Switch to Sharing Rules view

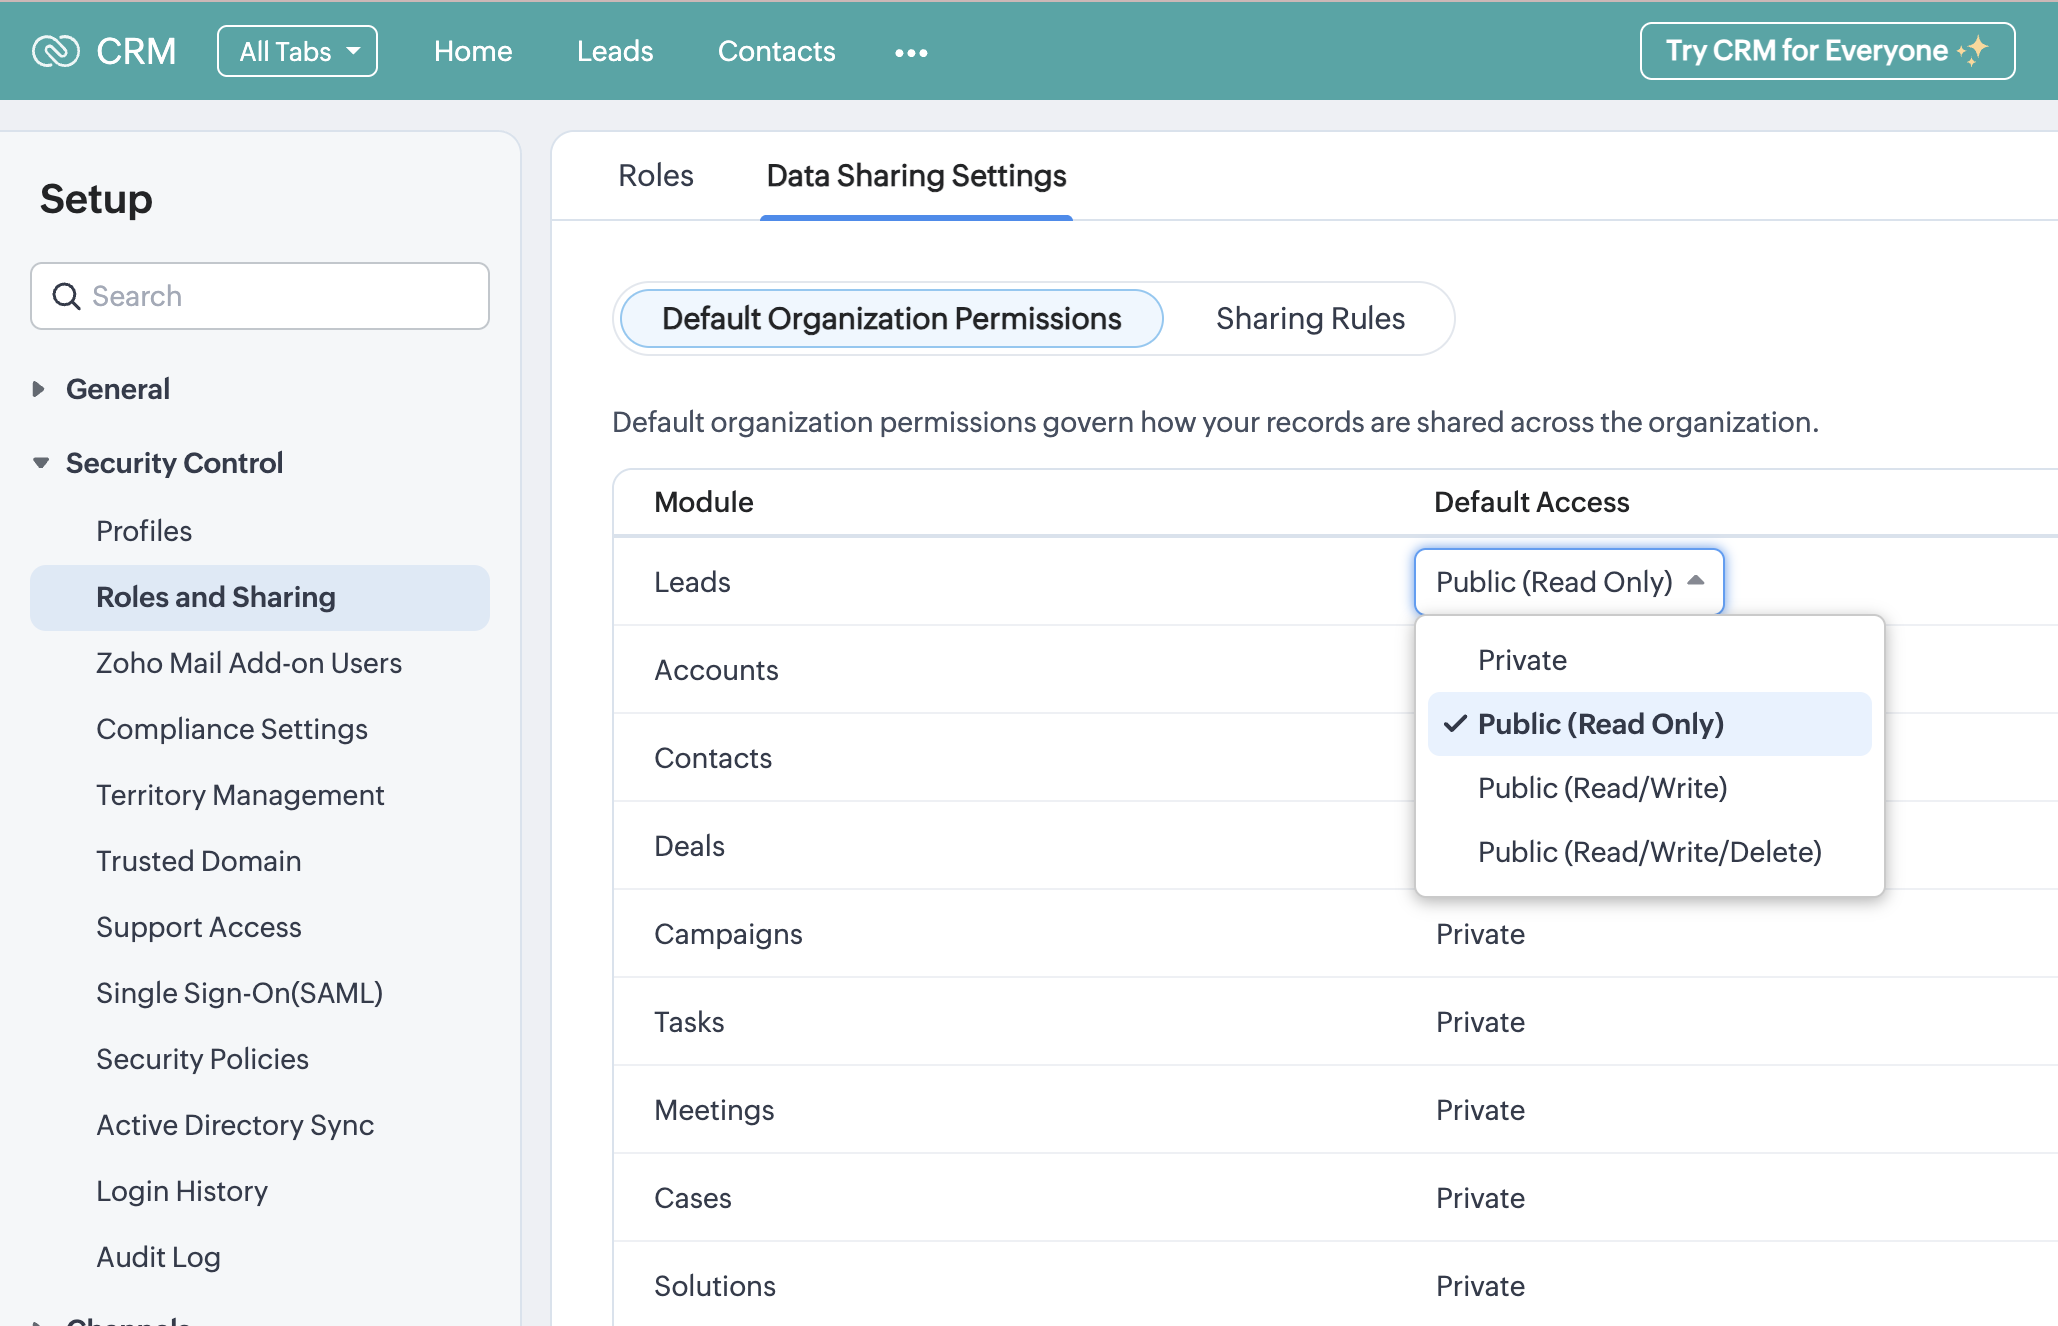1309,319
